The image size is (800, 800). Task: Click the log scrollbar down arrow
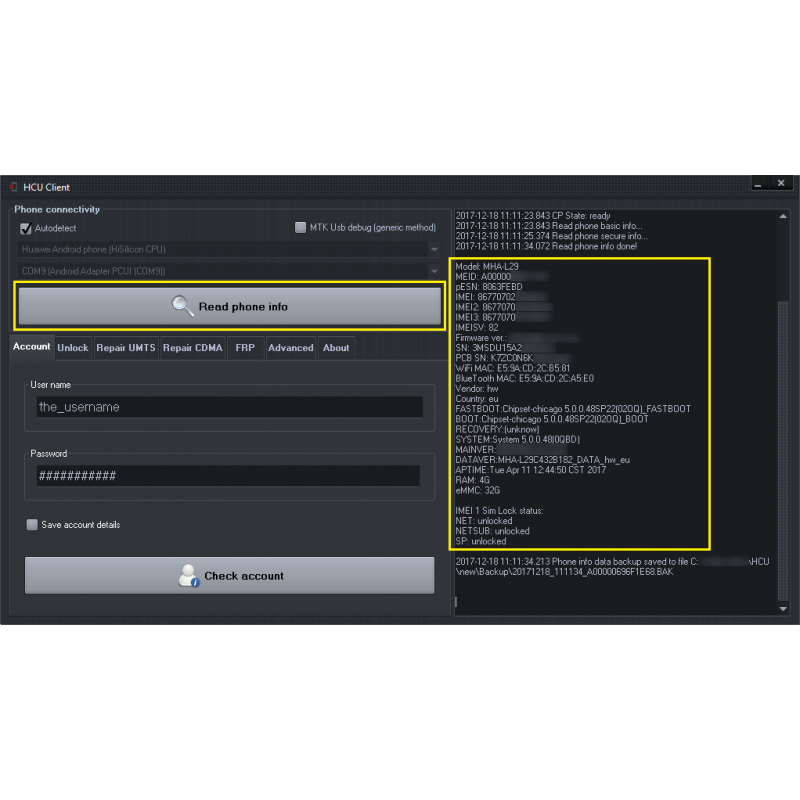(783, 609)
